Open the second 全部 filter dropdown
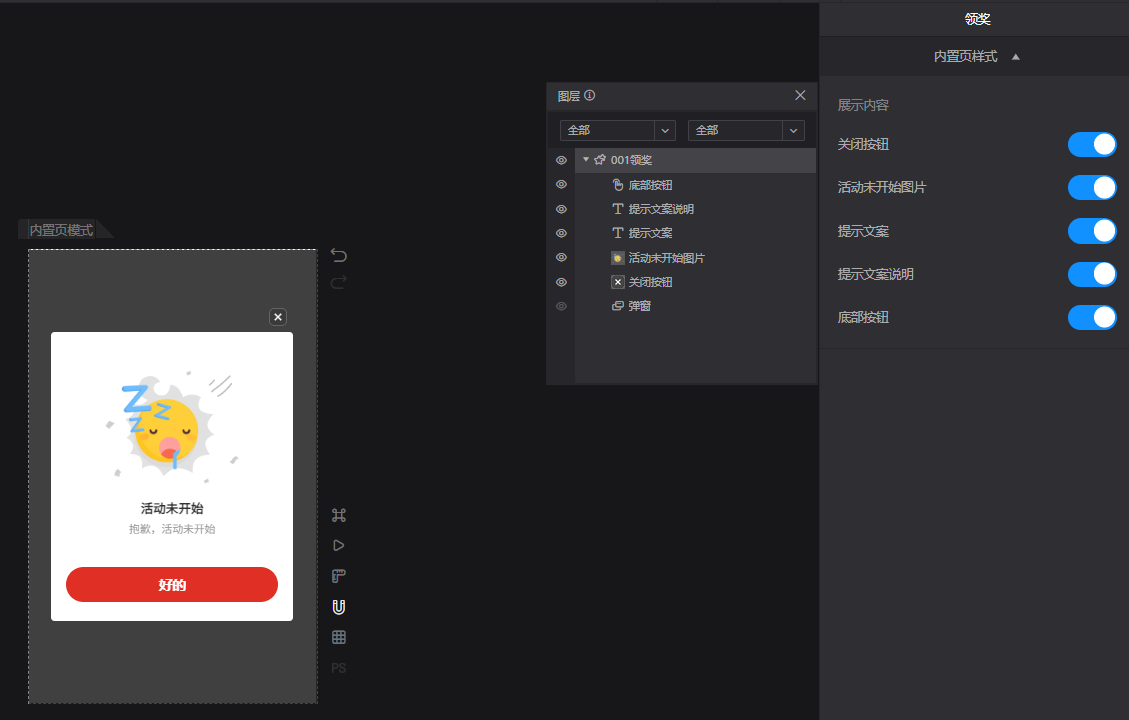1129x720 pixels. tap(746, 130)
